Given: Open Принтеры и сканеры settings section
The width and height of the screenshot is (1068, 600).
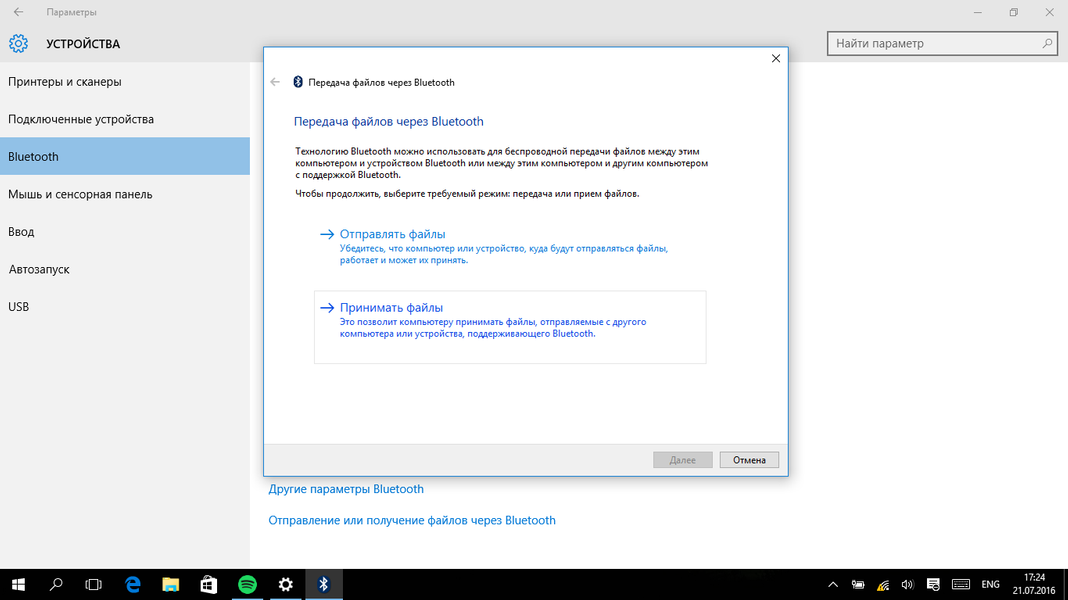Looking at the screenshot, I should tap(125, 82).
